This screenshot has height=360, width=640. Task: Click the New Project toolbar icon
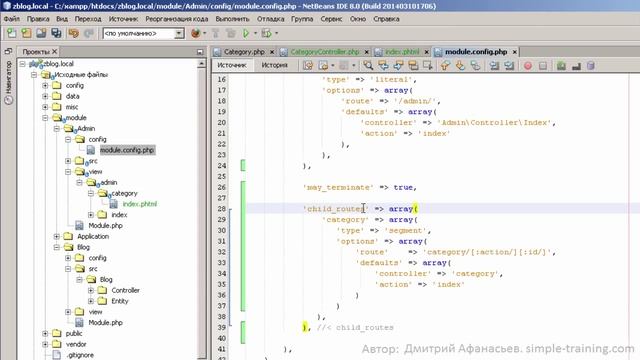(x=27, y=33)
